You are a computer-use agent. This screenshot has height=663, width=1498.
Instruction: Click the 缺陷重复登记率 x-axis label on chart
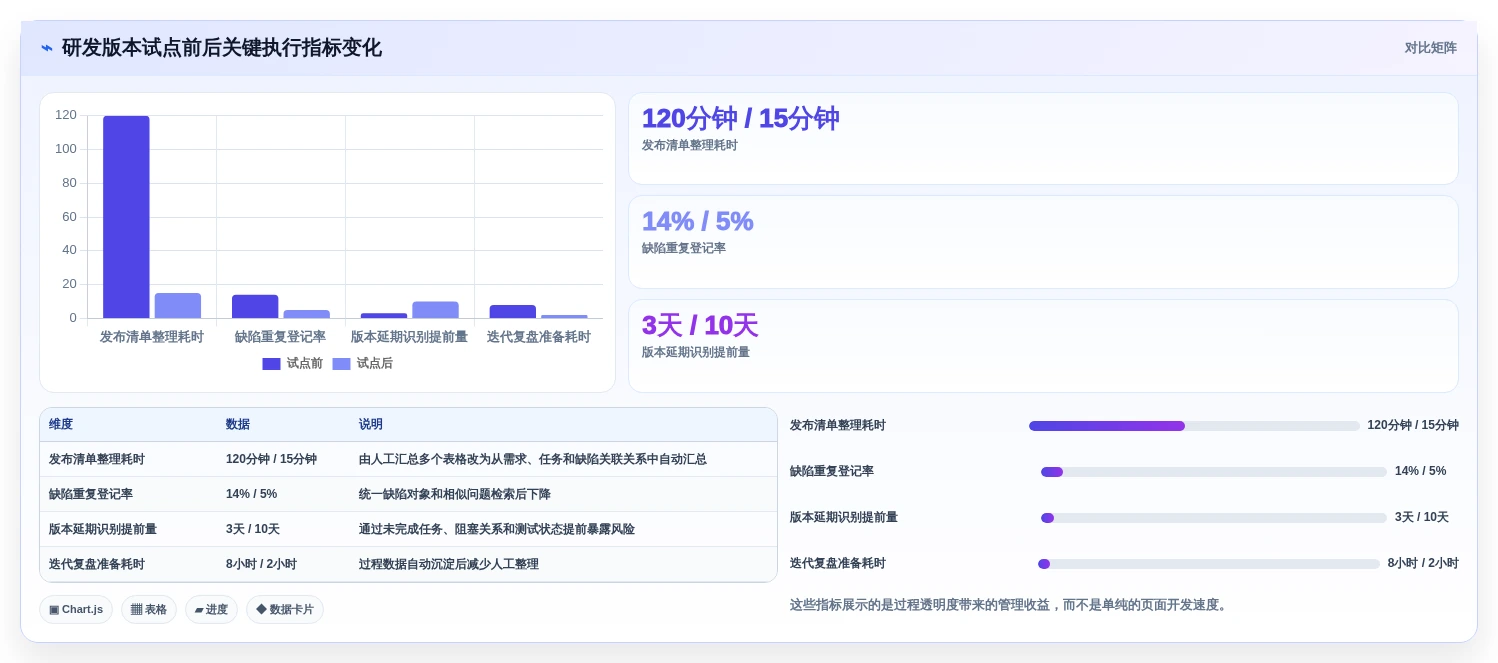[280, 337]
